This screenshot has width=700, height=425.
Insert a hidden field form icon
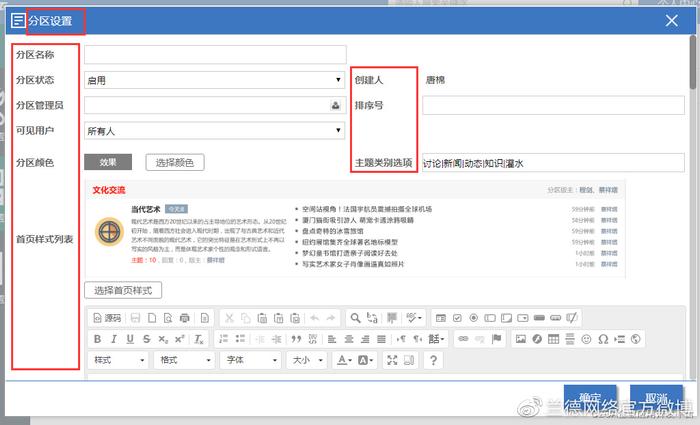(x=571, y=318)
